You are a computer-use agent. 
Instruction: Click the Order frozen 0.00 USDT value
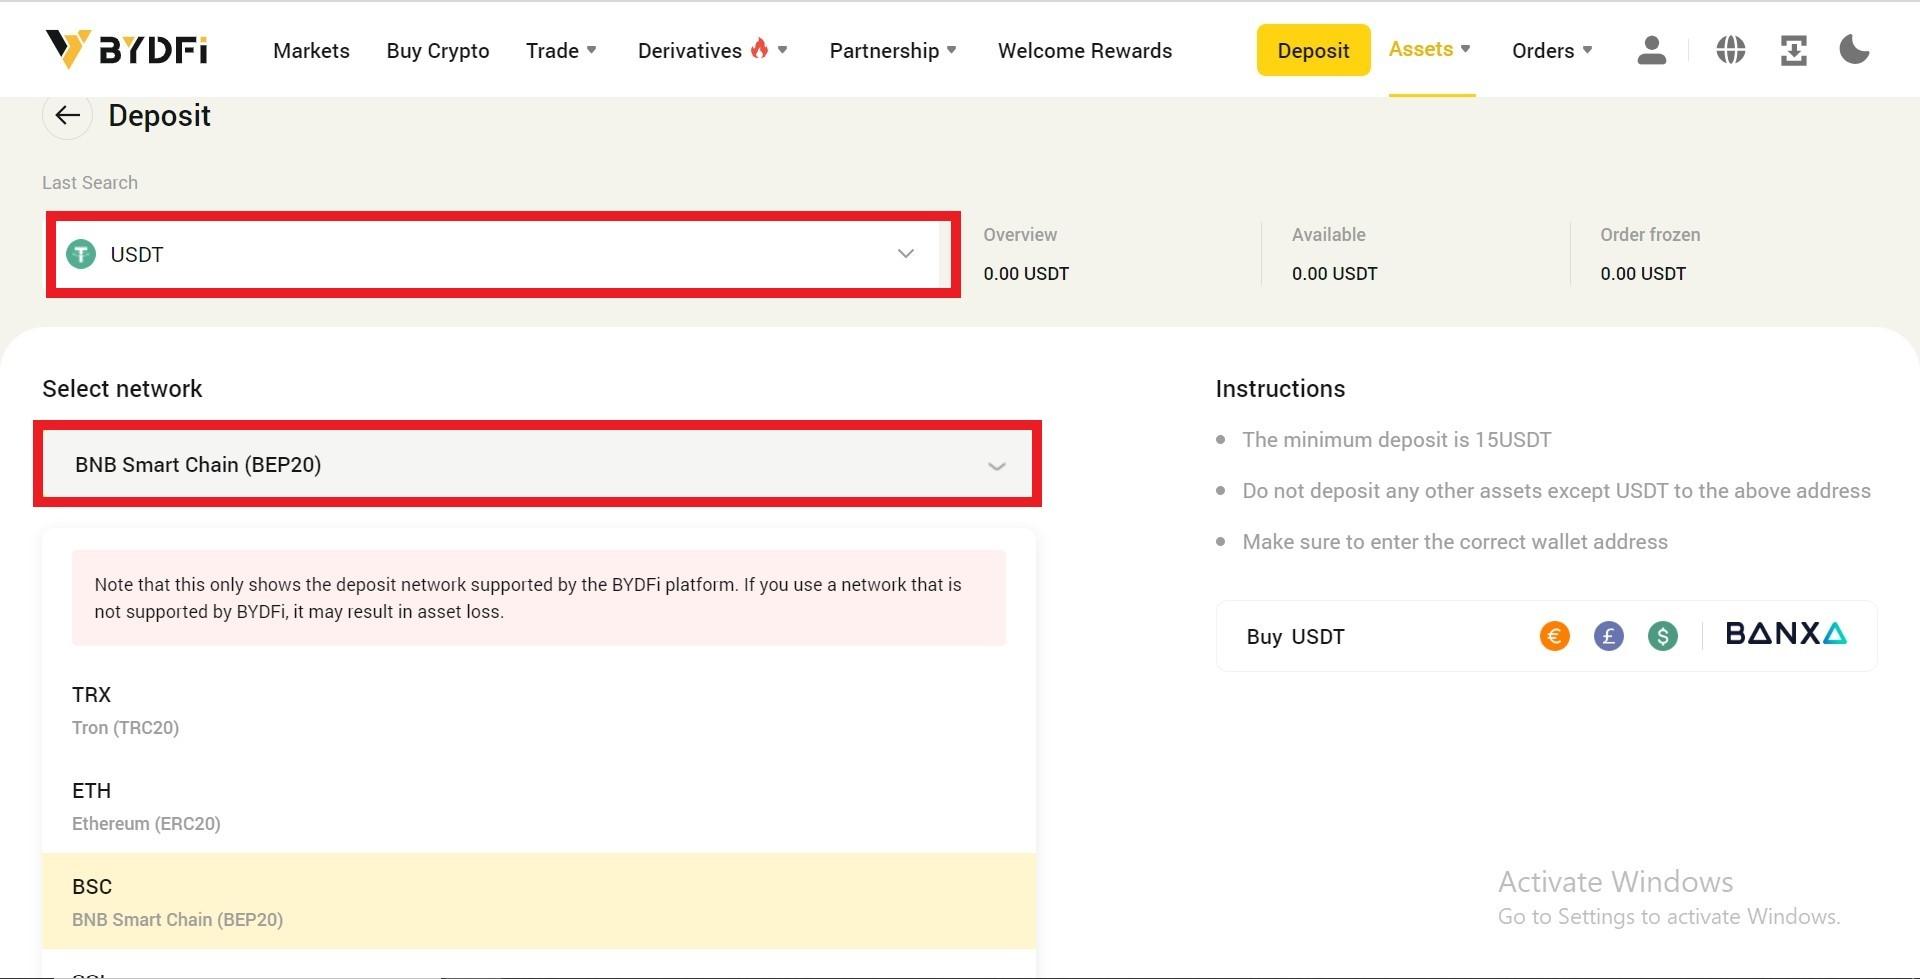click(x=1643, y=274)
